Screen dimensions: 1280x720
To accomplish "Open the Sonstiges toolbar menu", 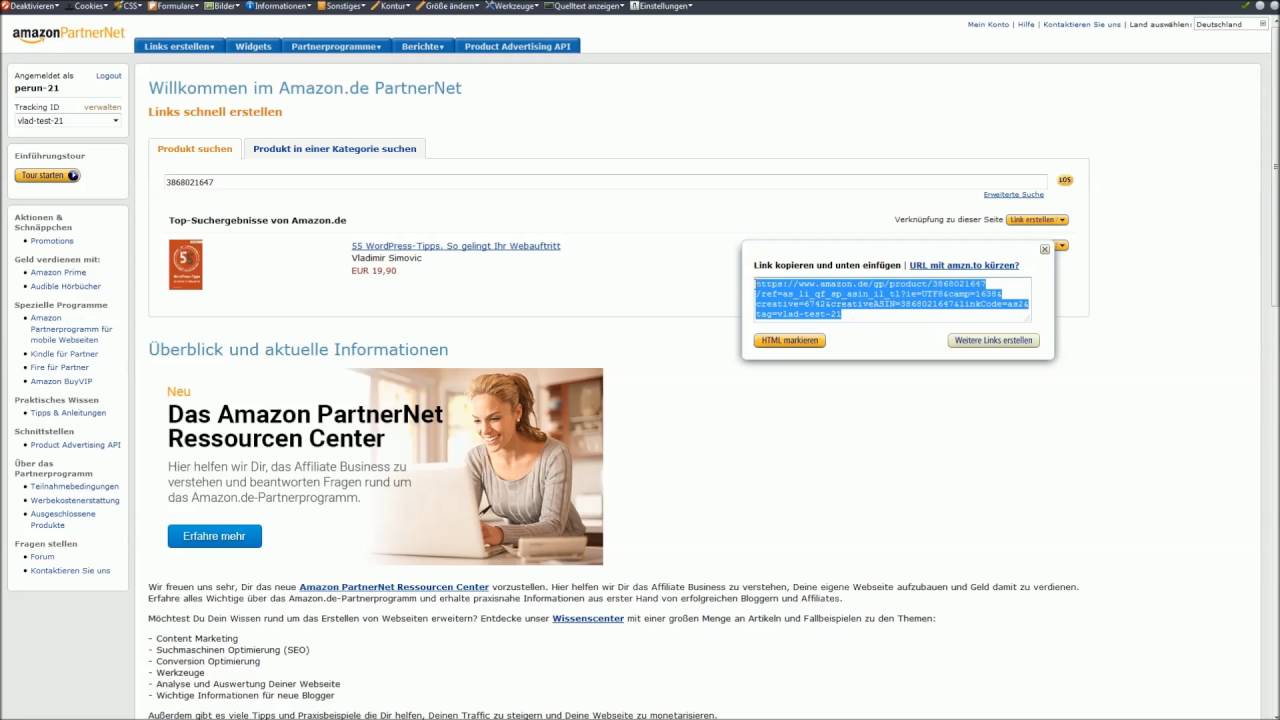I will (343, 6).
